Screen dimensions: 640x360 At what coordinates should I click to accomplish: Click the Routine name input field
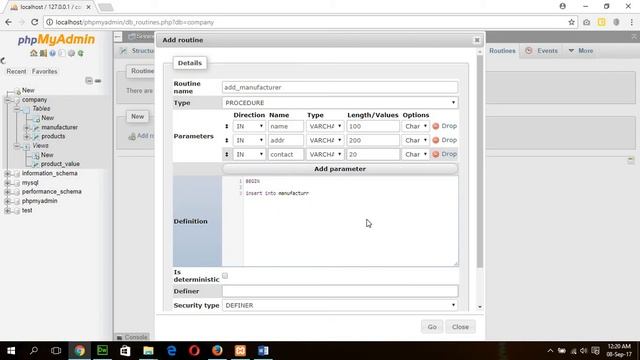point(340,87)
